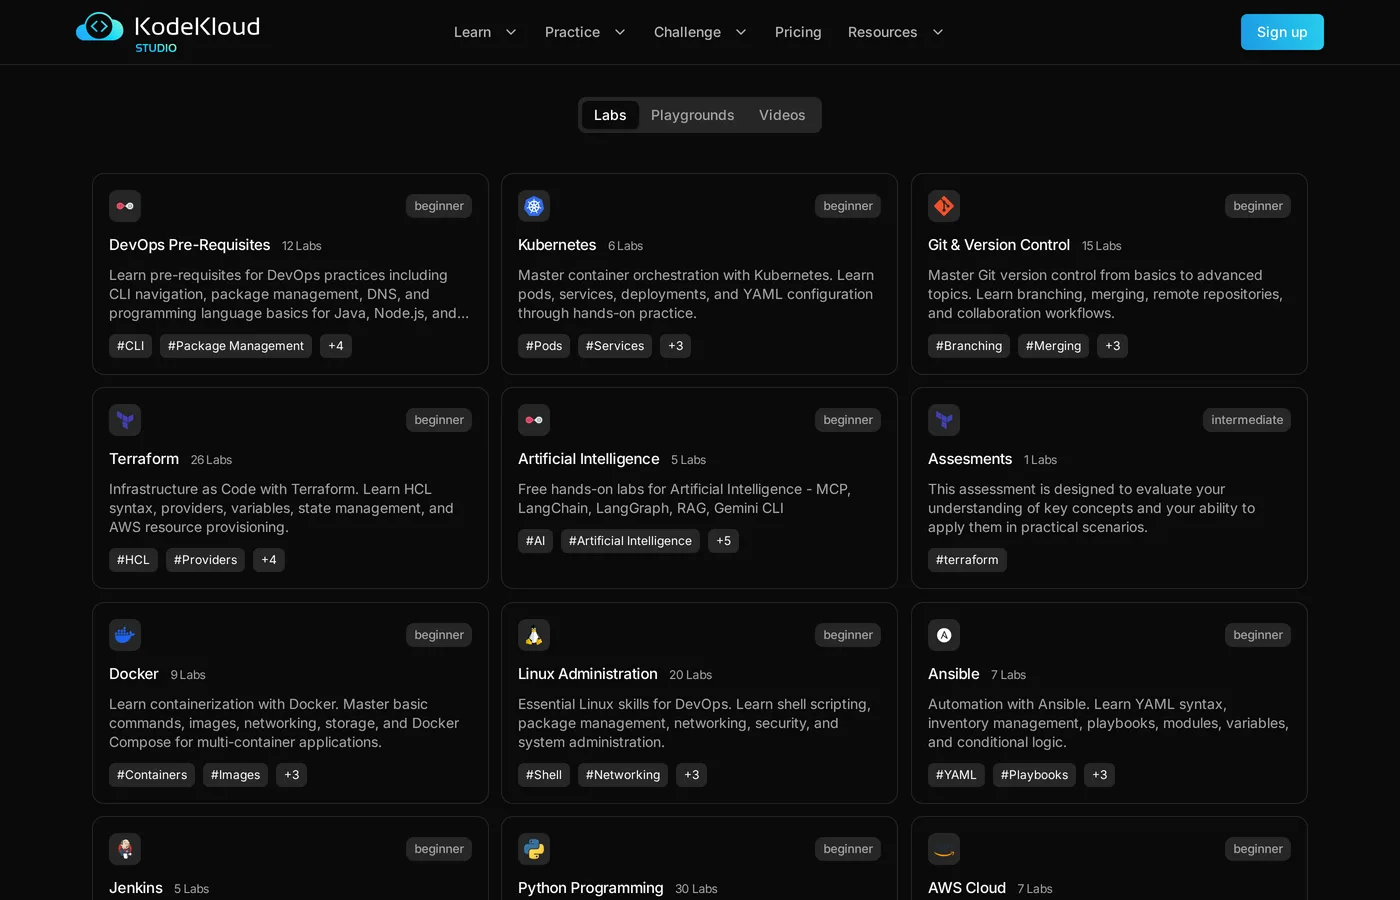Click the Assesments card icon
The width and height of the screenshot is (1400, 900).
[944, 420]
